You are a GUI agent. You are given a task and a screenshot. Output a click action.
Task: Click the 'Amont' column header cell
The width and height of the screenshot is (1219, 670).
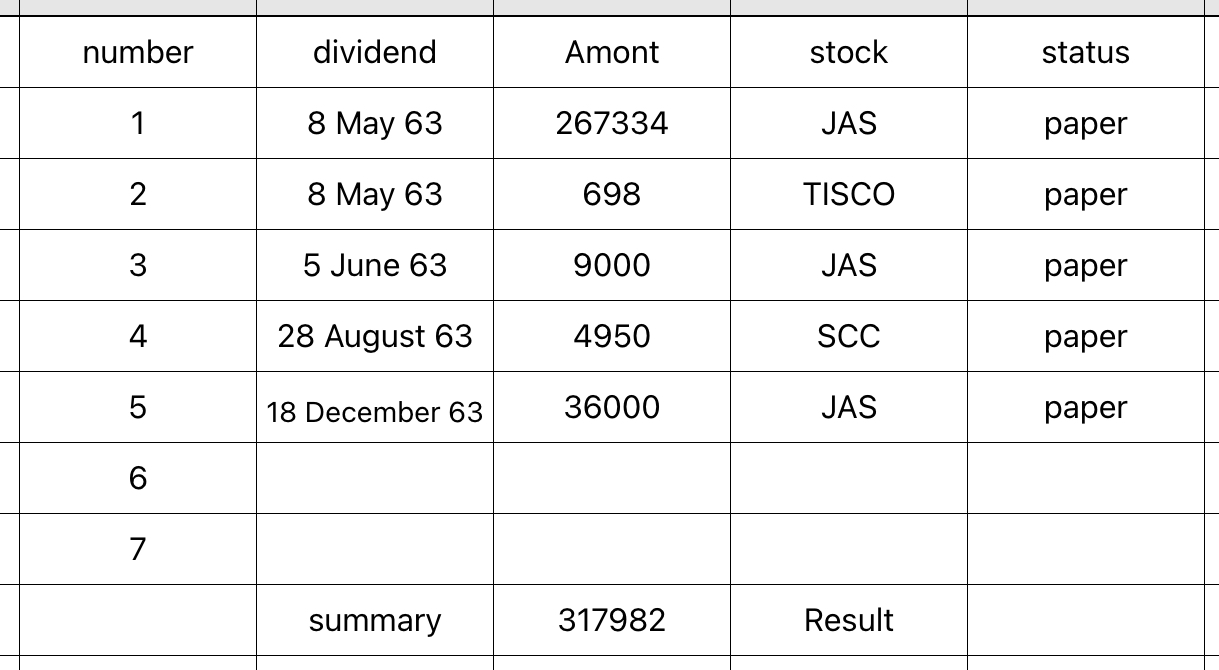click(612, 52)
